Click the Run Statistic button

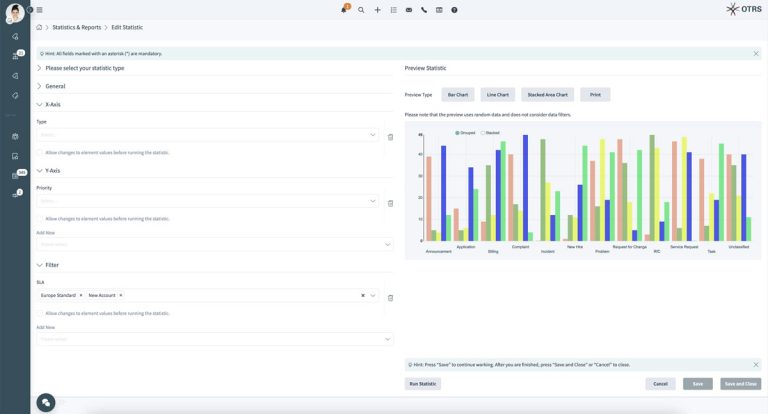(x=422, y=383)
